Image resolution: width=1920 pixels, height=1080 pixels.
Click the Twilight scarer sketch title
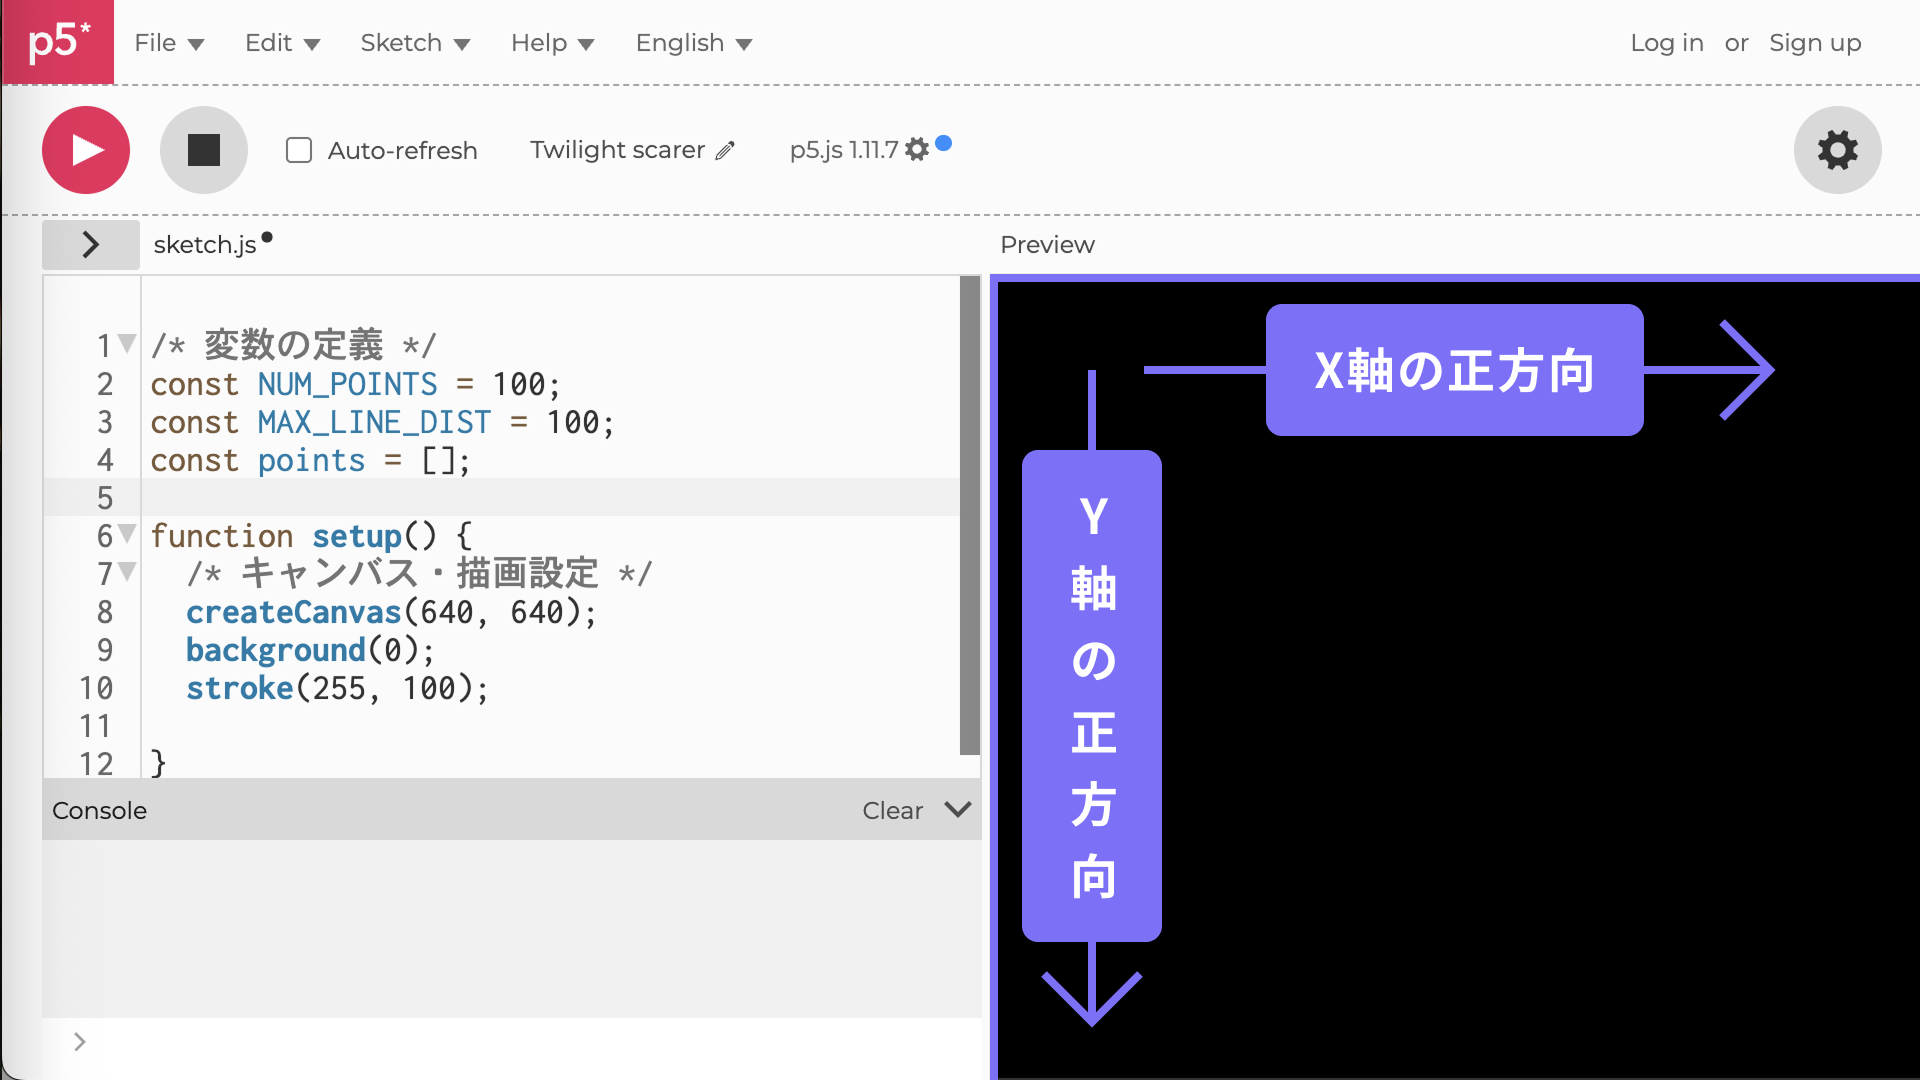[617, 150]
